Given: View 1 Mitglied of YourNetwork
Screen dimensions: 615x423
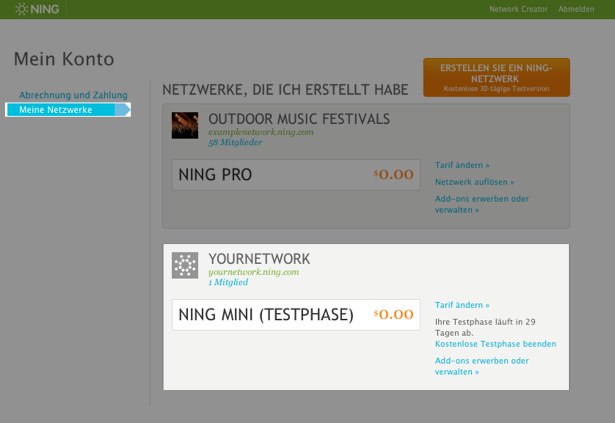Looking at the screenshot, I should pos(228,282).
